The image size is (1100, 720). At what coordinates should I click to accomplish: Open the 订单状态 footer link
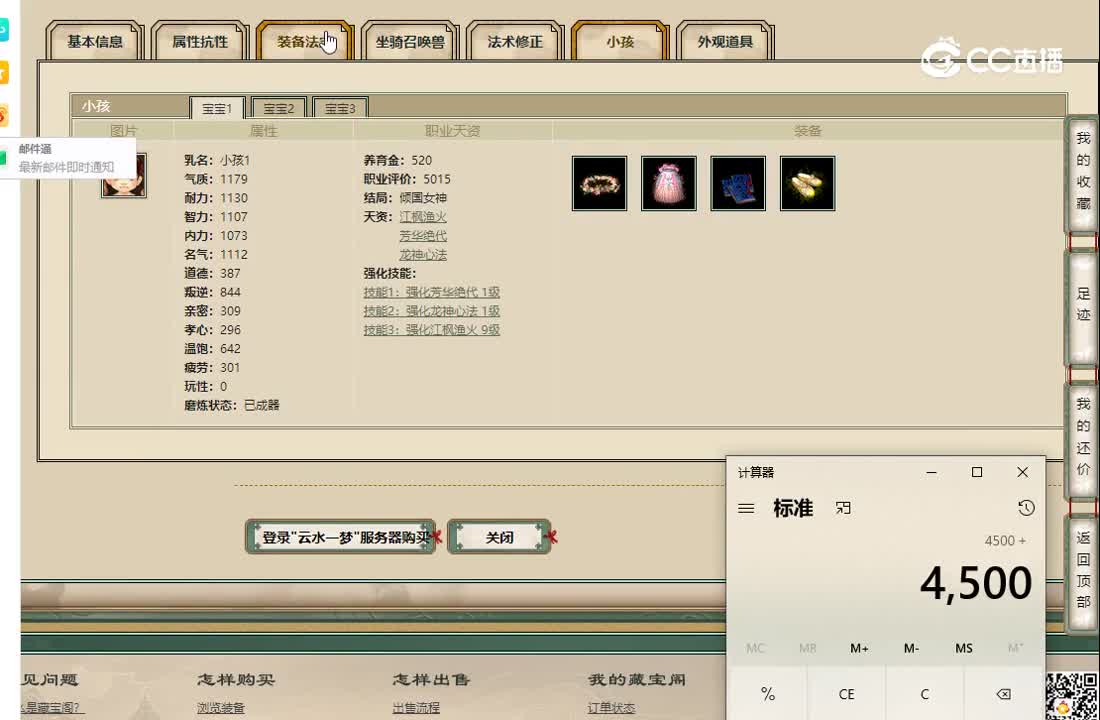[x=611, y=708]
